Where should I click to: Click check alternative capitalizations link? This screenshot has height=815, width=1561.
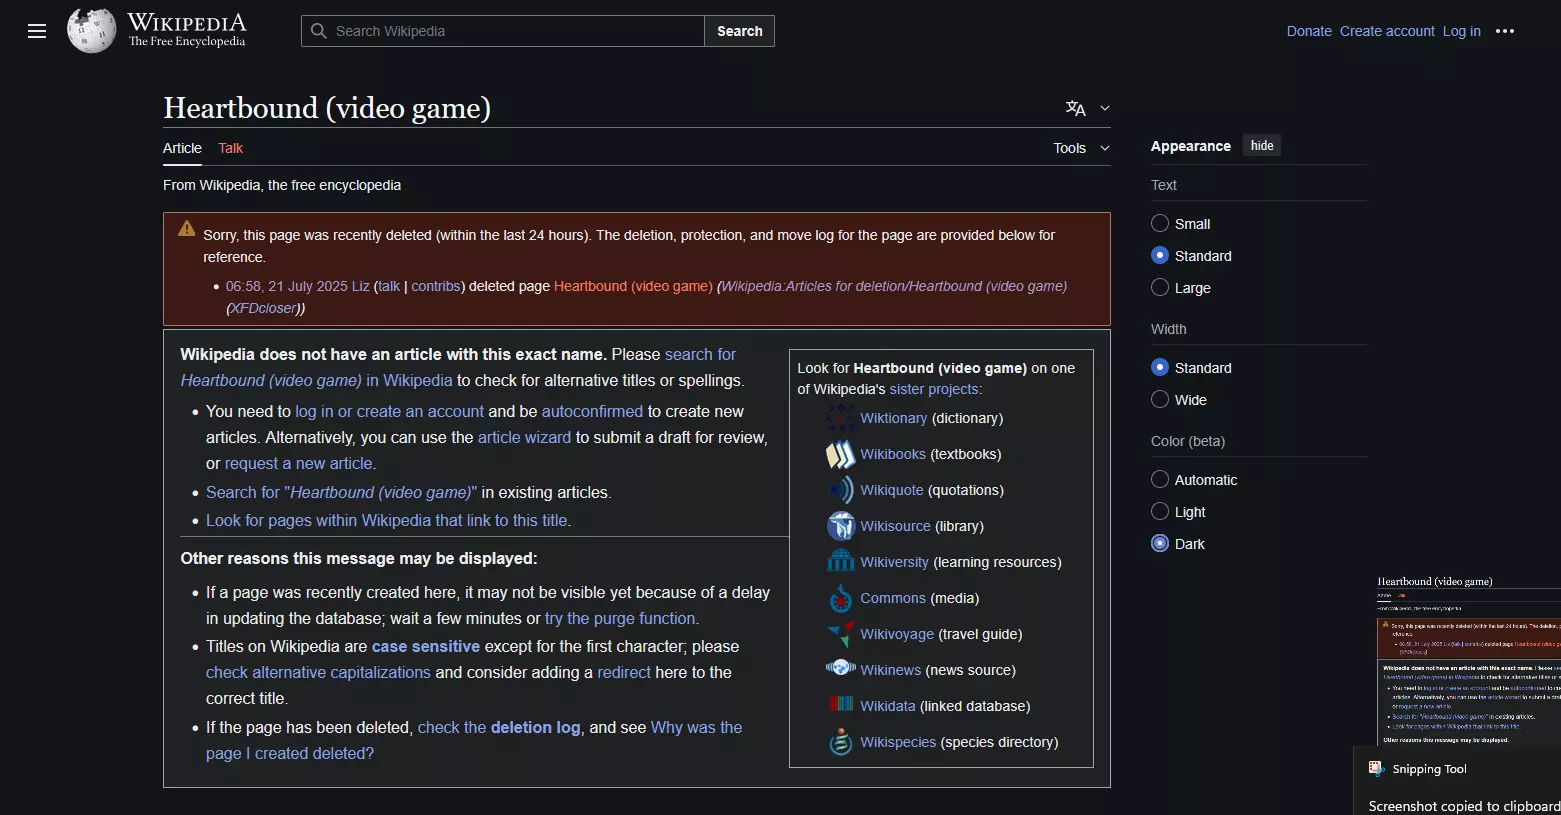click(318, 672)
